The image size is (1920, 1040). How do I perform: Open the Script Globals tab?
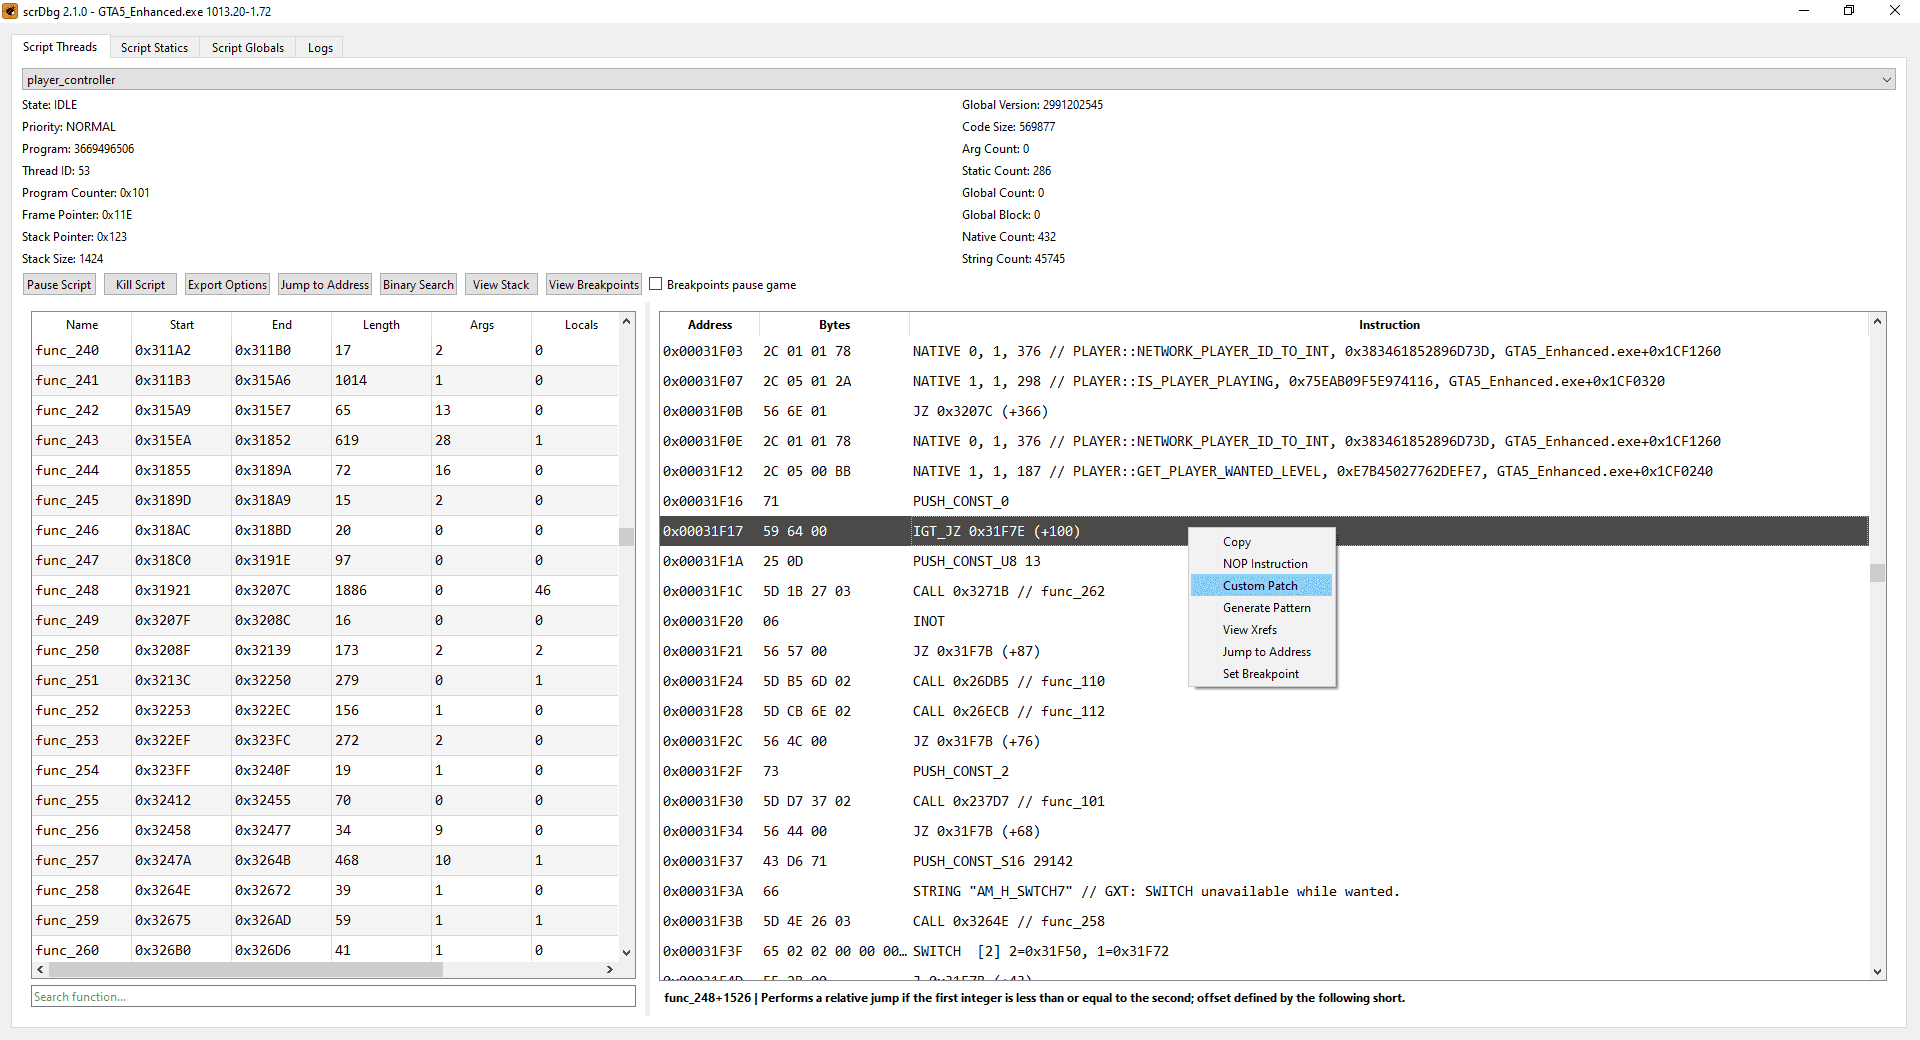247,47
